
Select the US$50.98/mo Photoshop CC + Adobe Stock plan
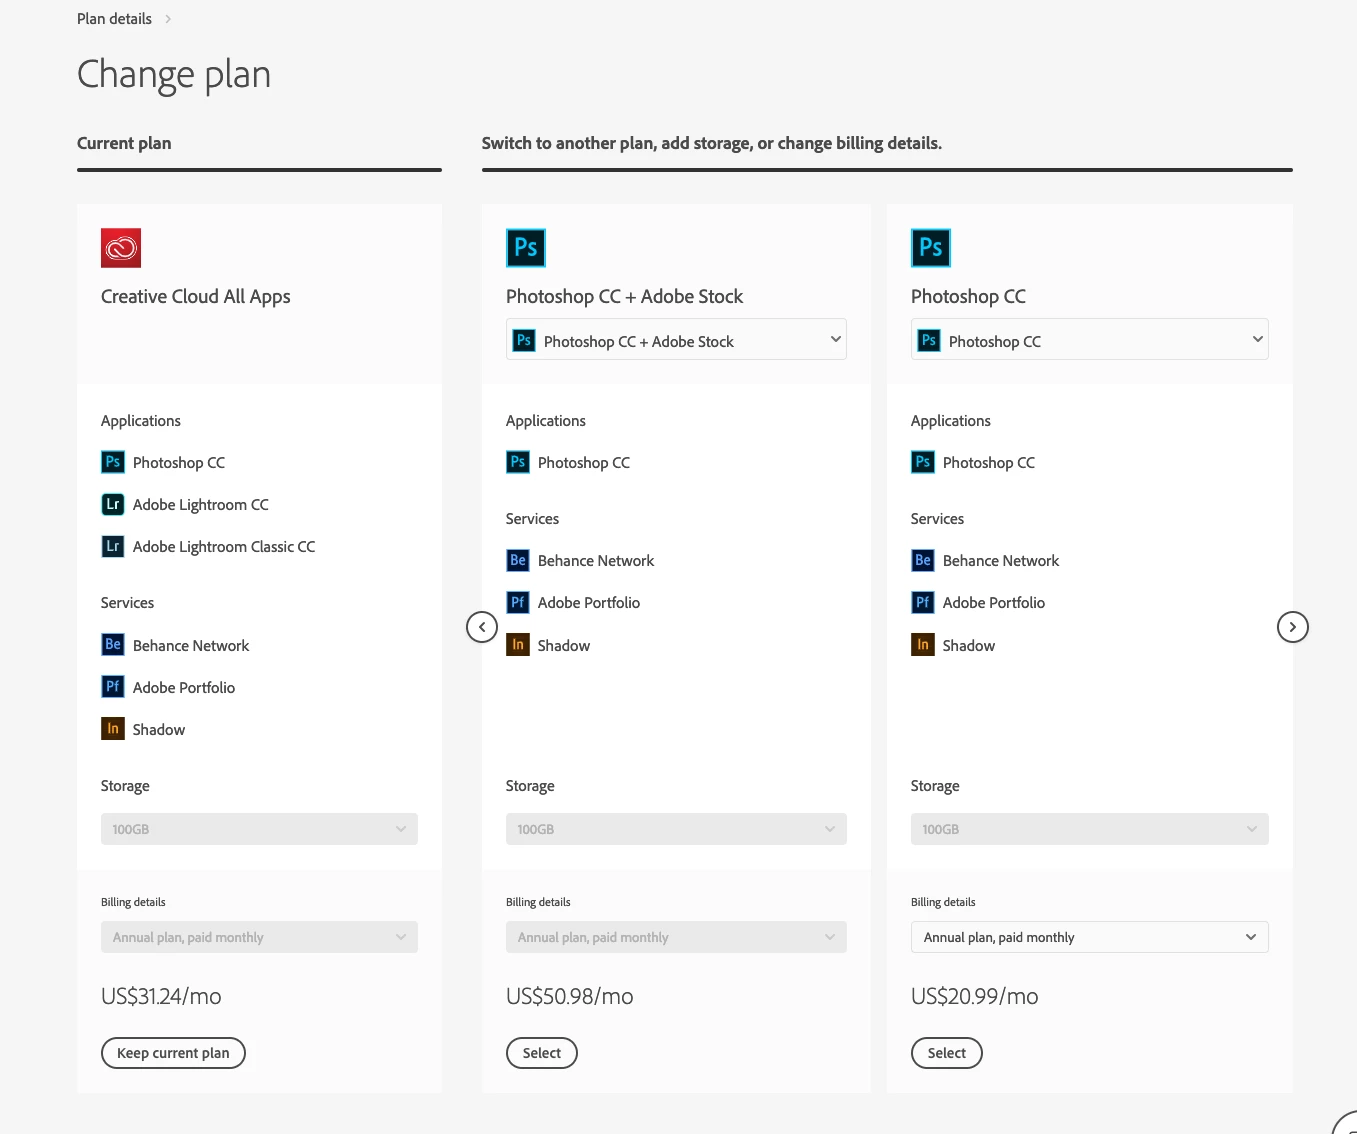click(x=542, y=1053)
